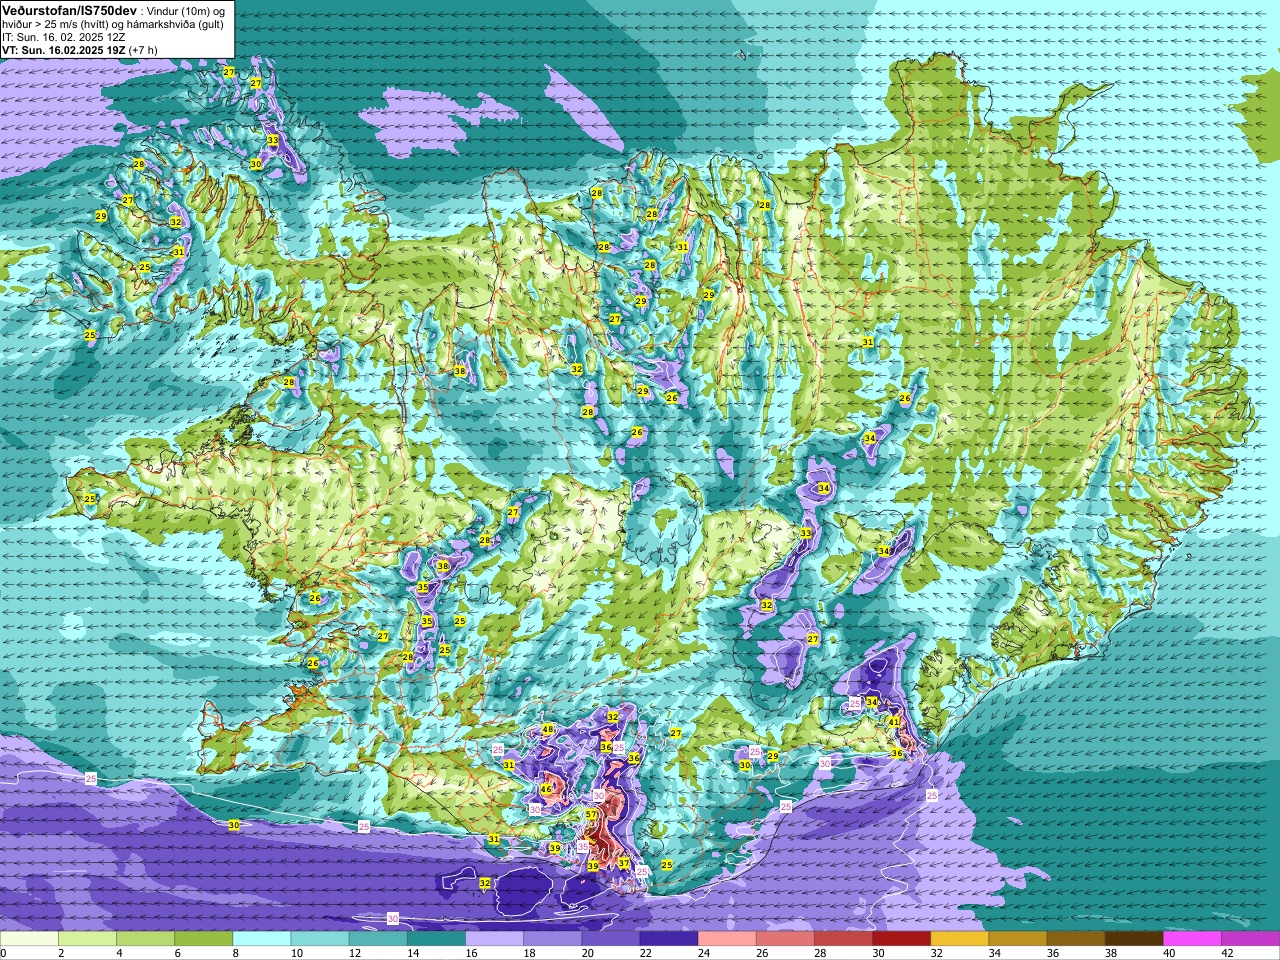Screen dimensions: 1280x960
Task: Select the 18–20 m/s purple legend segment
Action: click(x=553, y=939)
